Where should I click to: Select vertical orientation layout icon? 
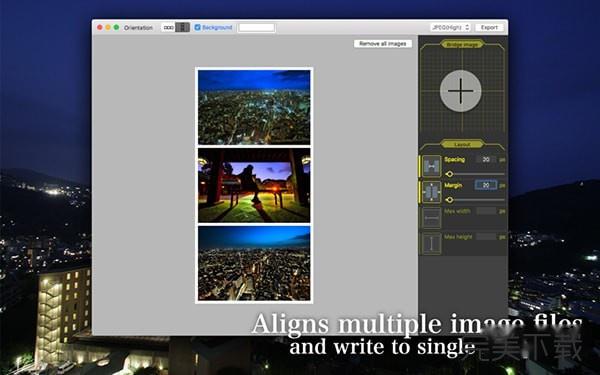click(x=183, y=28)
